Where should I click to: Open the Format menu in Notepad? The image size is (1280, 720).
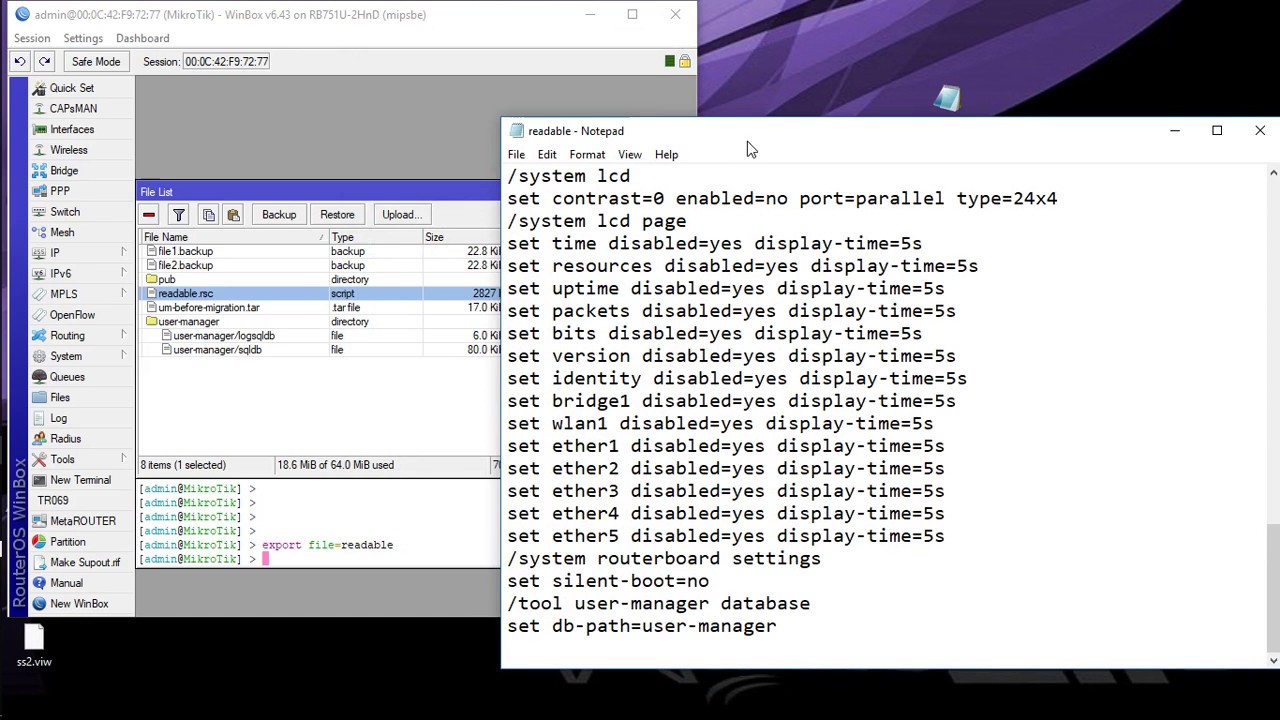coord(587,154)
